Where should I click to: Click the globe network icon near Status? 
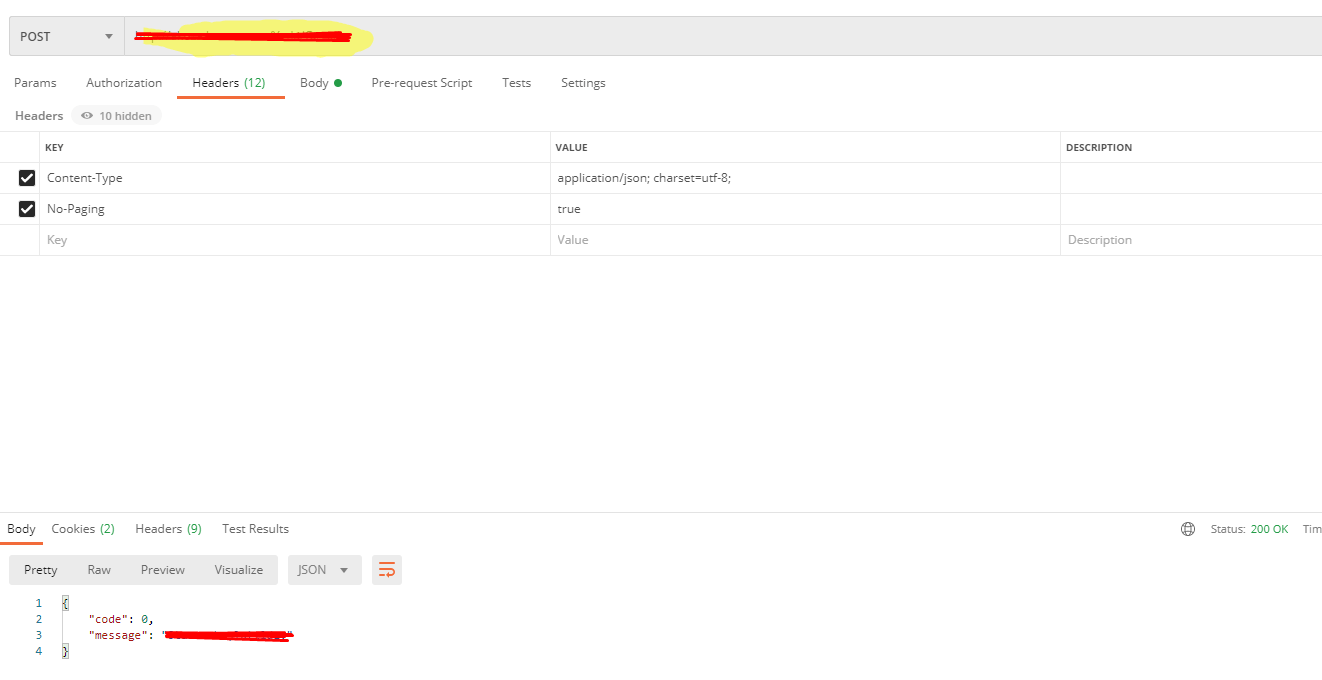[x=1188, y=529]
